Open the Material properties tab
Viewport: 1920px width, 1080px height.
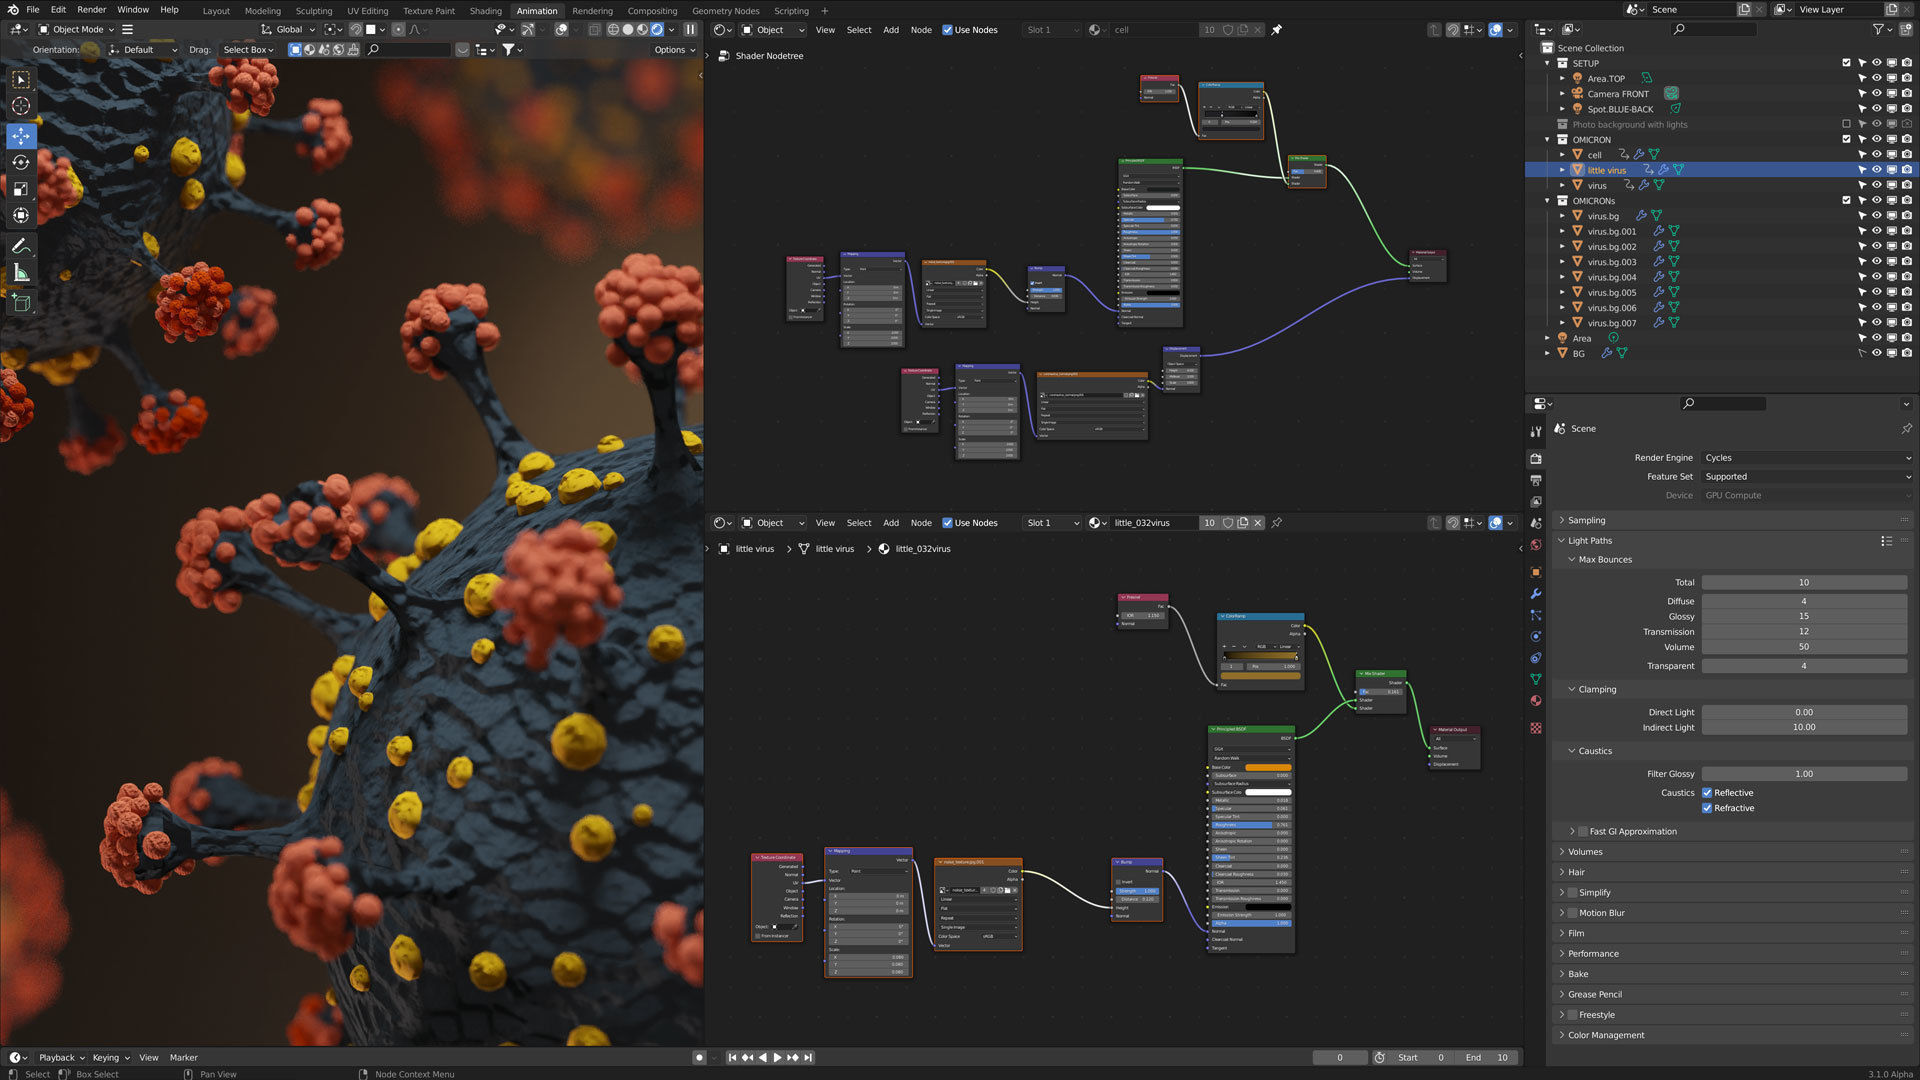[x=1536, y=700]
